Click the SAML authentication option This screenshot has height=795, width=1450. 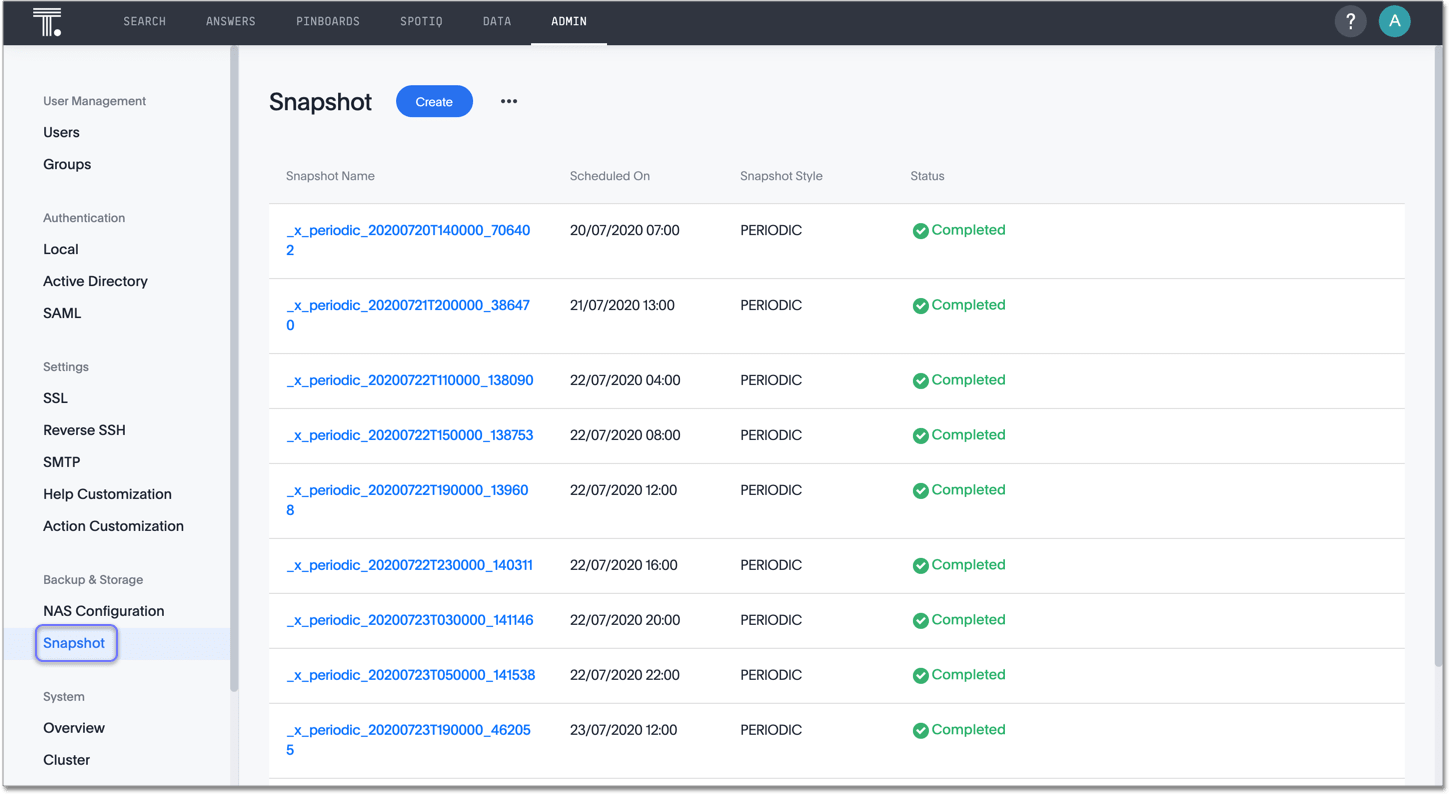pos(61,312)
